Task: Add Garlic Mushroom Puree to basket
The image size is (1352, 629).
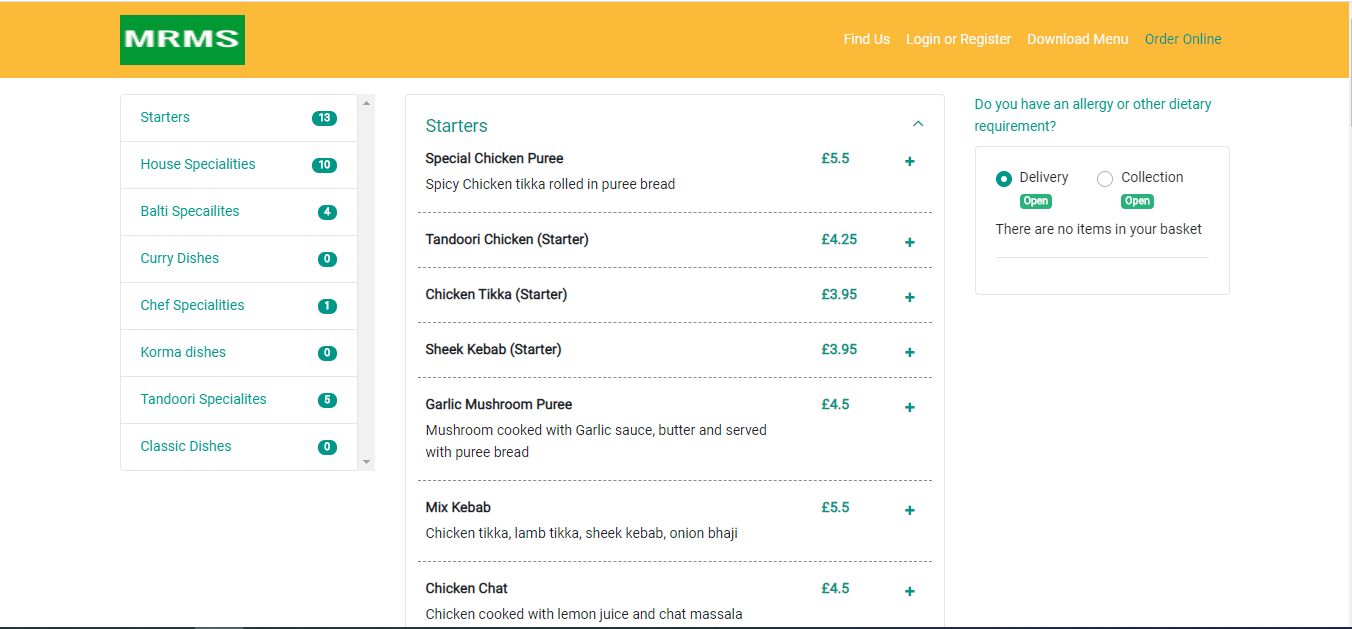Action: (x=909, y=407)
